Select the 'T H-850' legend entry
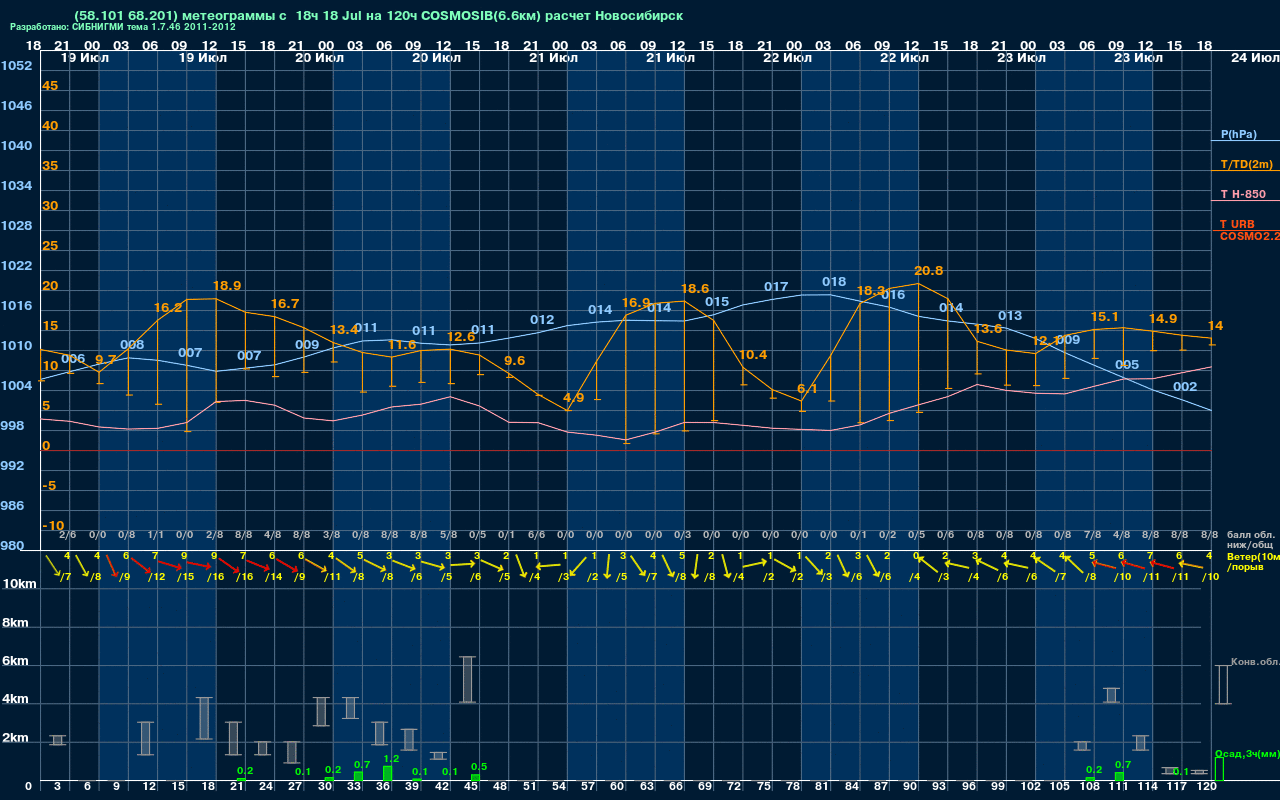This screenshot has width=1280, height=800. [x=1243, y=194]
